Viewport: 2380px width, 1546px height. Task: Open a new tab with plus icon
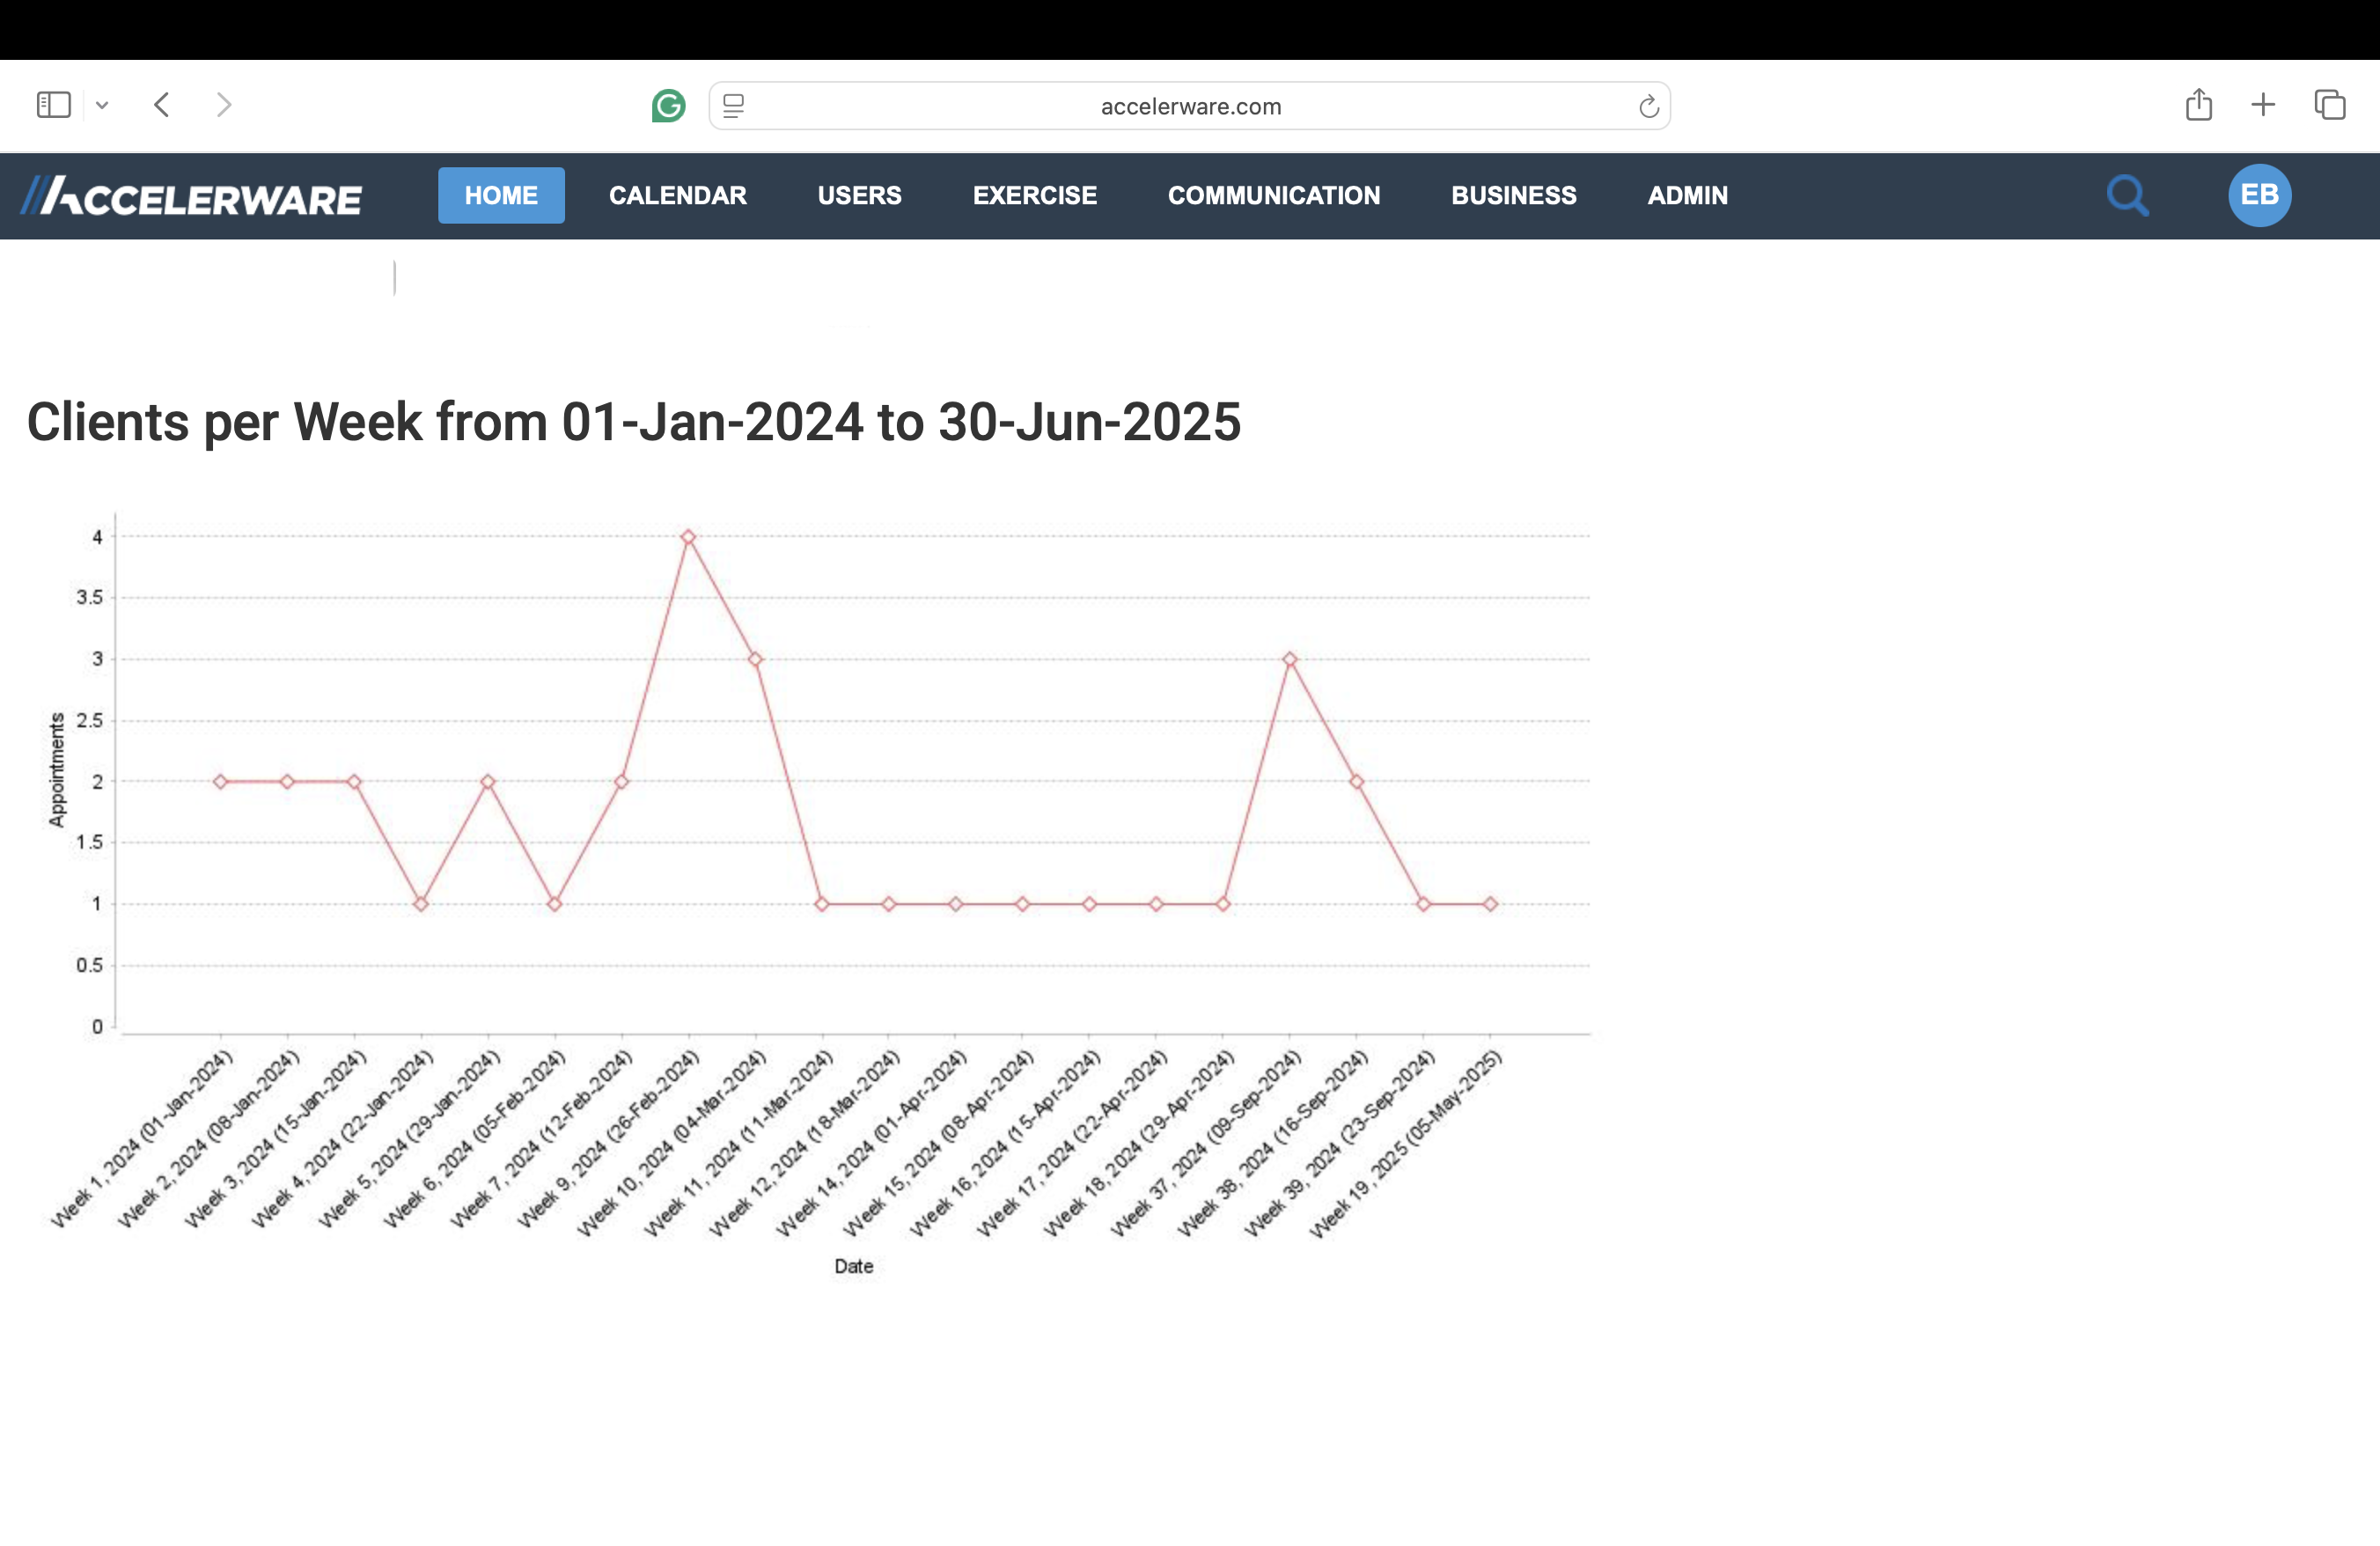(2263, 105)
